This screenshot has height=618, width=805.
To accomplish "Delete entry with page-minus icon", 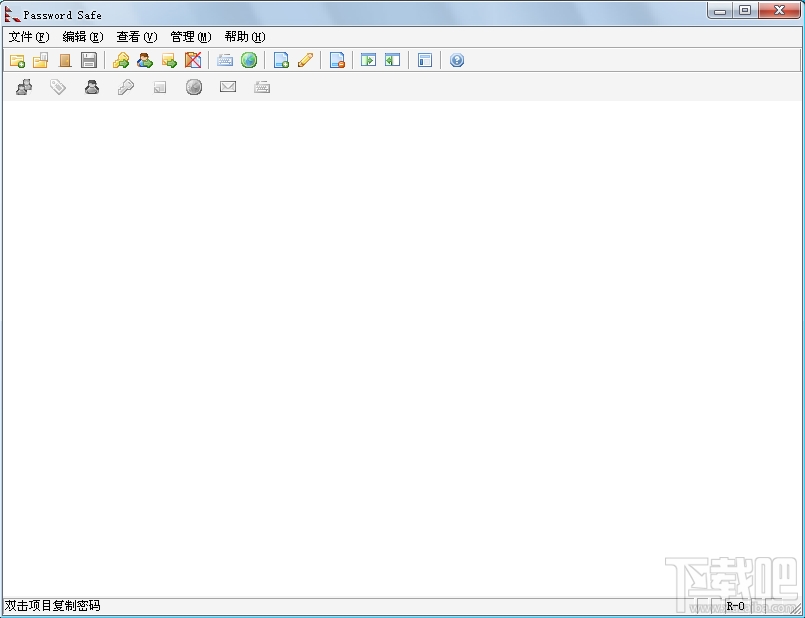I will (x=337, y=61).
